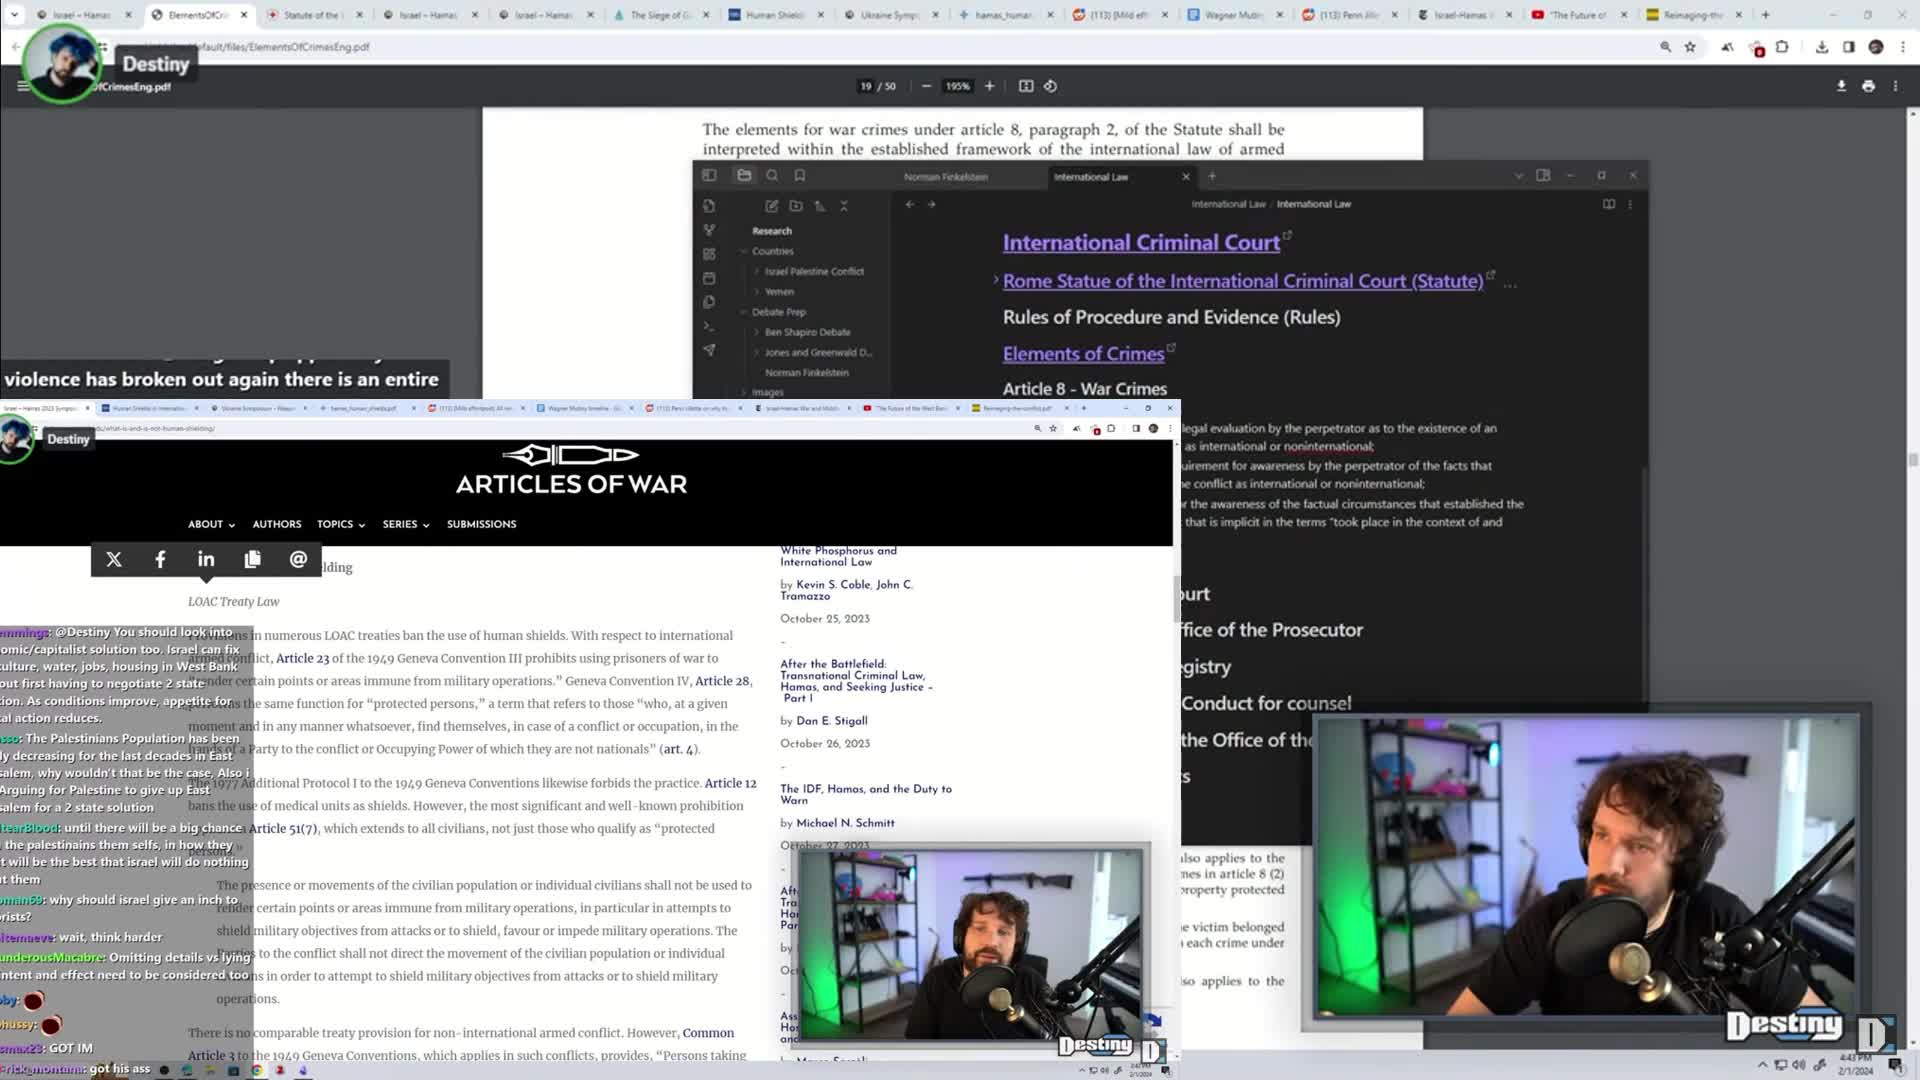Open the Elements of Crimes link
The image size is (1920, 1080).
tap(1083, 353)
